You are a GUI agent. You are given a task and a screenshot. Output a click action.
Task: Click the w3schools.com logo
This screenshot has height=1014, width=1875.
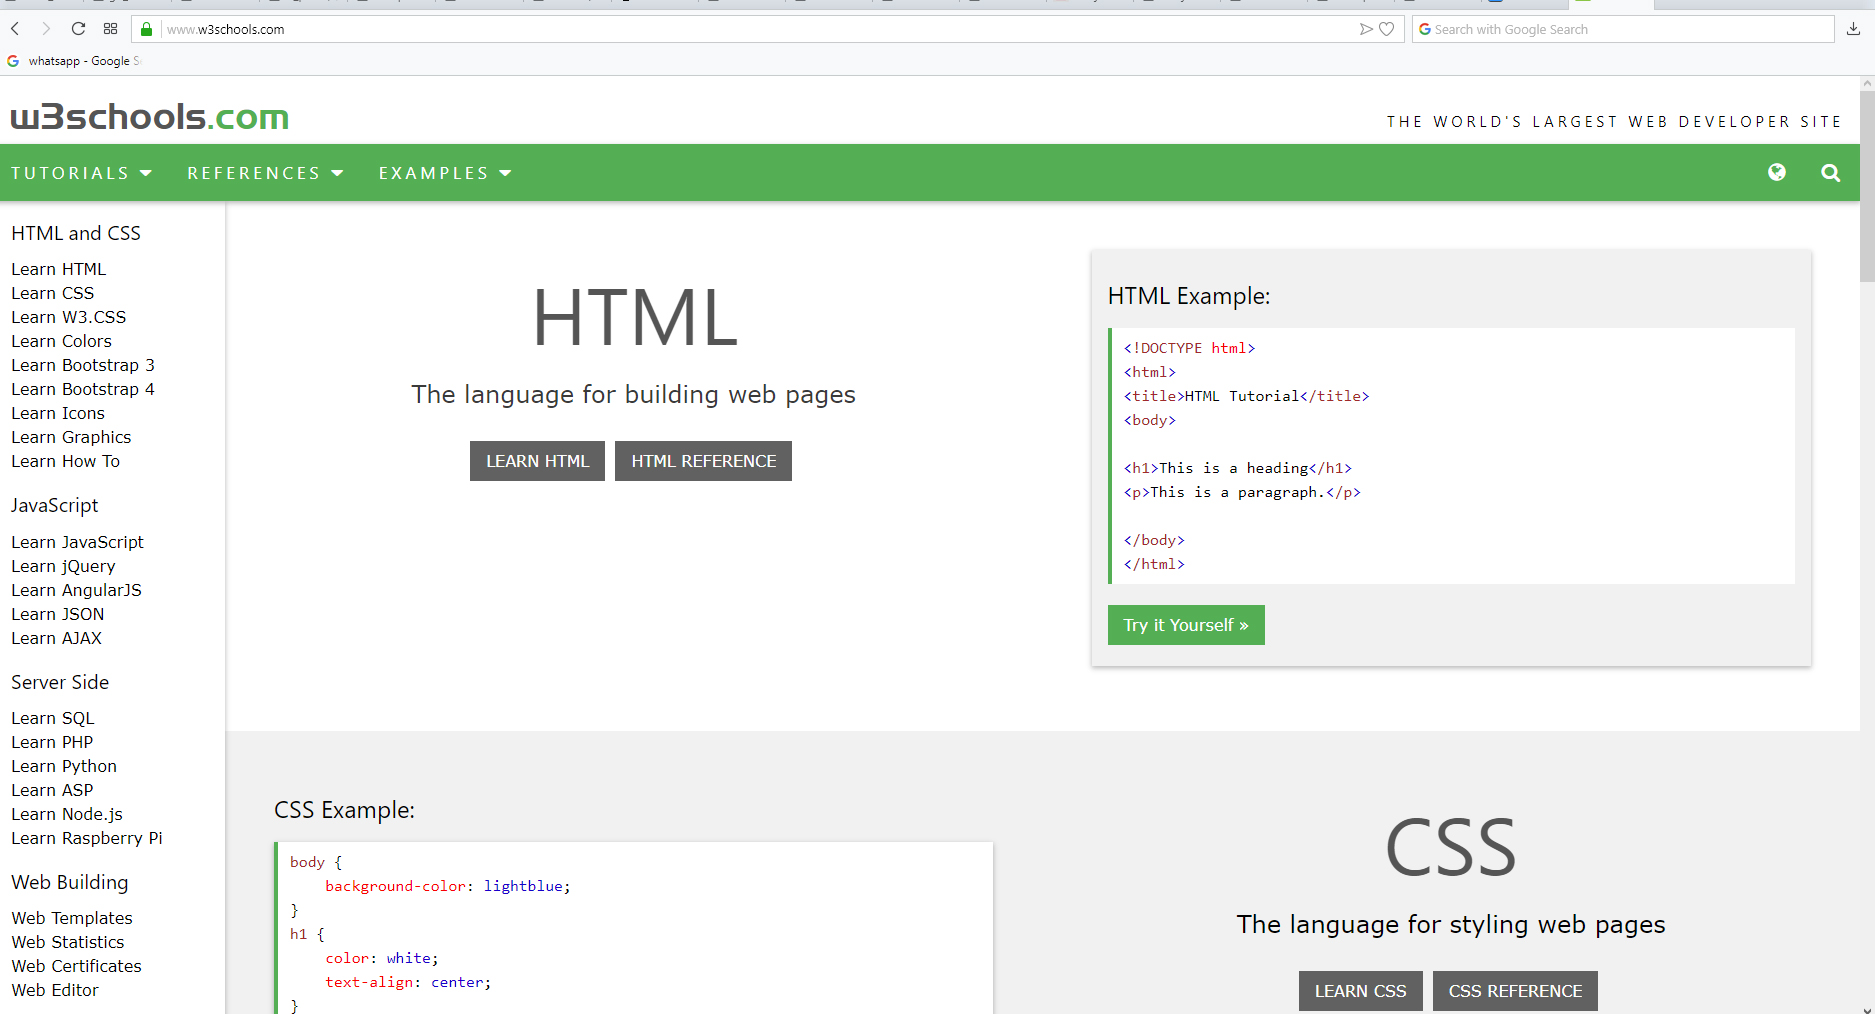click(x=150, y=117)
